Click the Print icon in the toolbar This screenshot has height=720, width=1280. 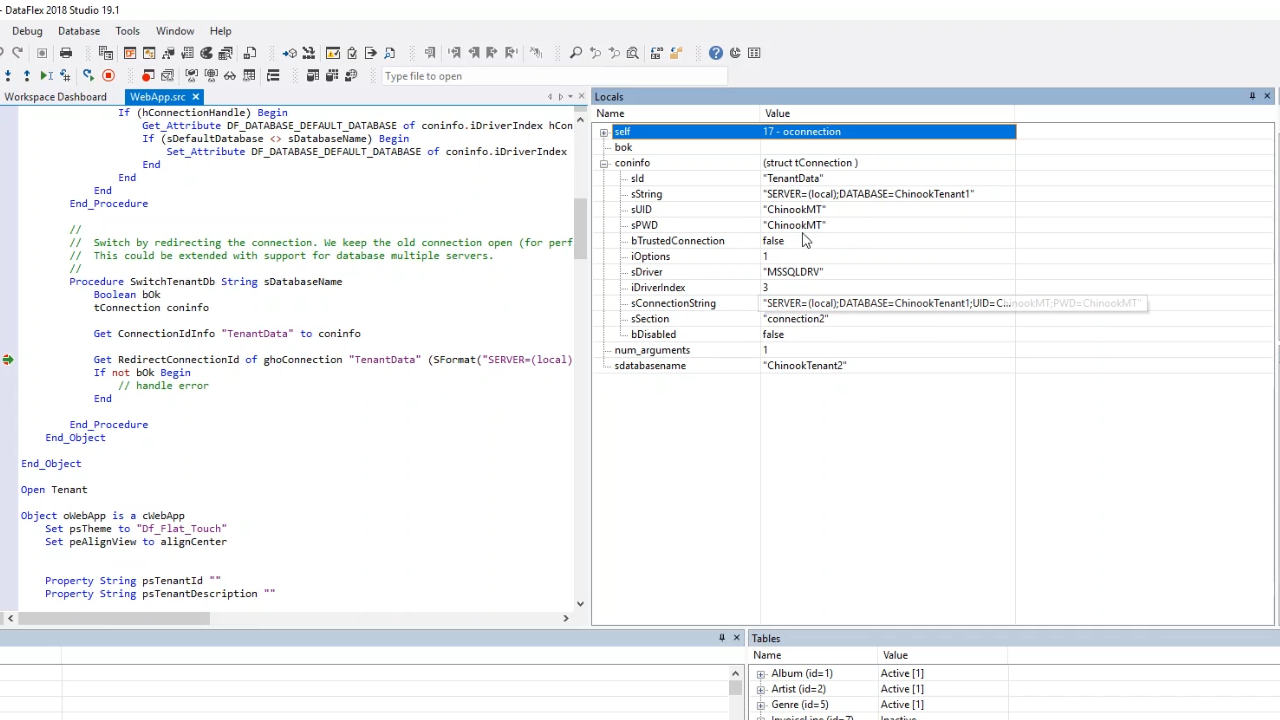point(66,53)
